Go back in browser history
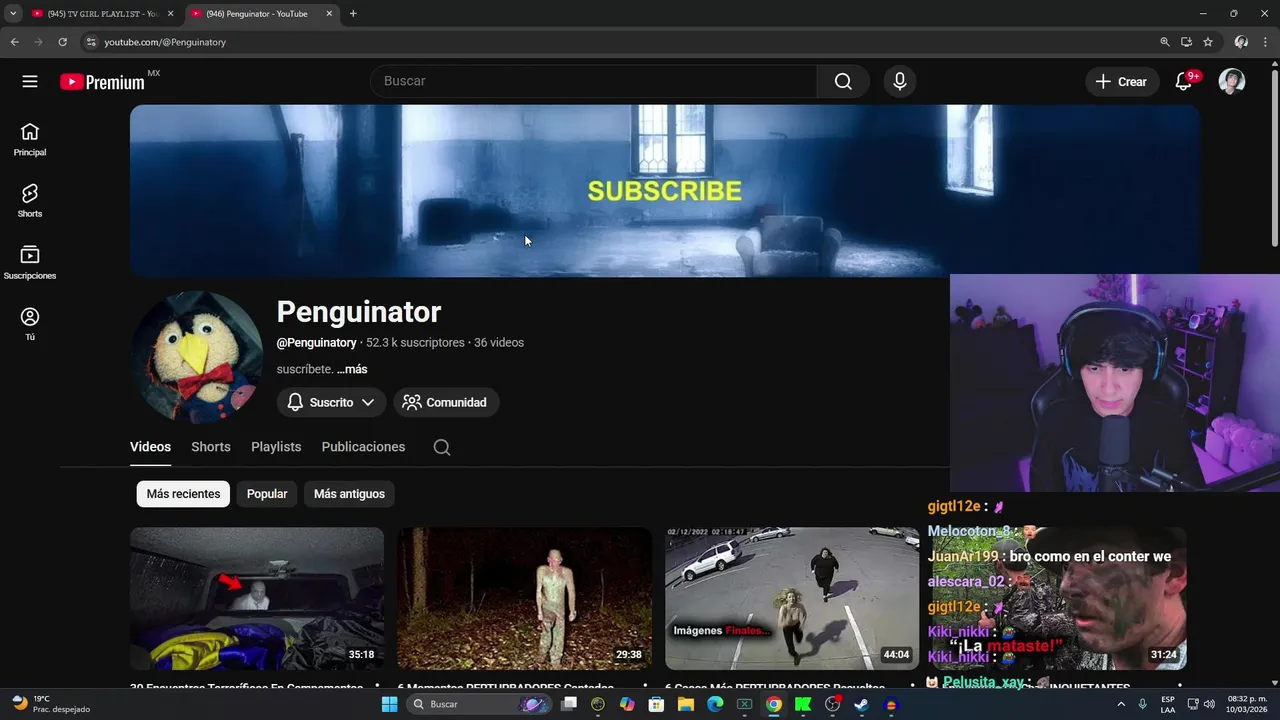Viewport: 1280px width, 720px height. click(x=14, y=42)
